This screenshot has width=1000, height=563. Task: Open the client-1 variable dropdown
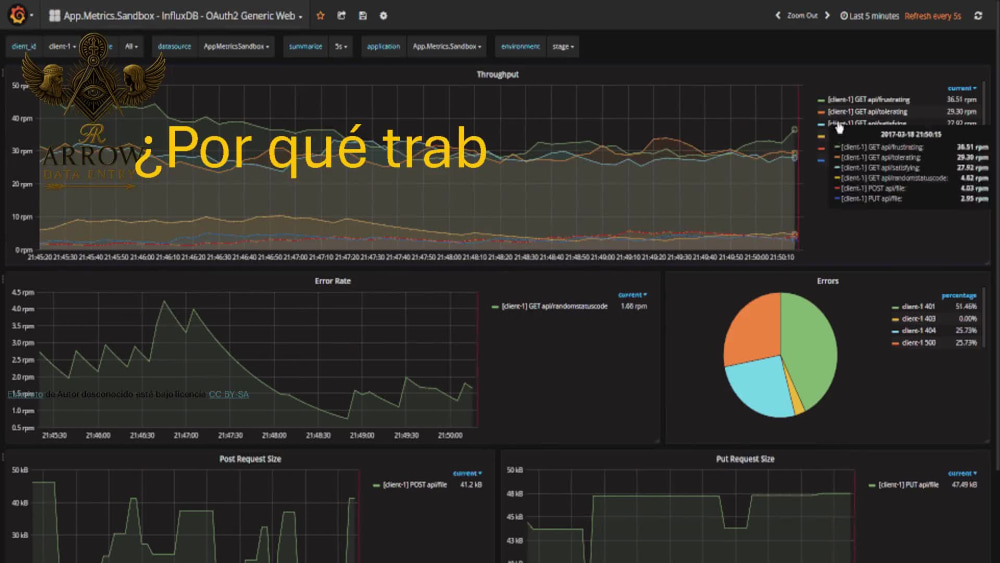[x=62, y=47]
